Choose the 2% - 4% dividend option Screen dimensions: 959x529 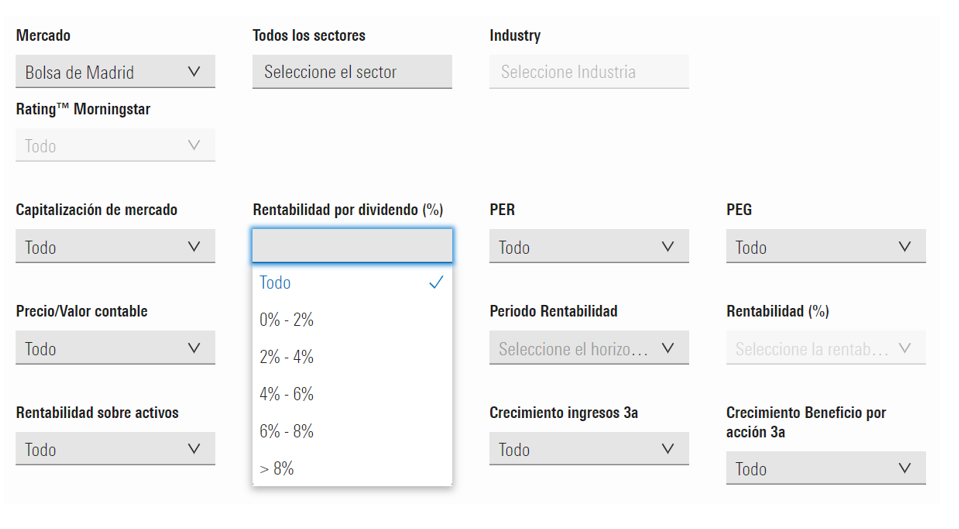click(x=287, y=357)
